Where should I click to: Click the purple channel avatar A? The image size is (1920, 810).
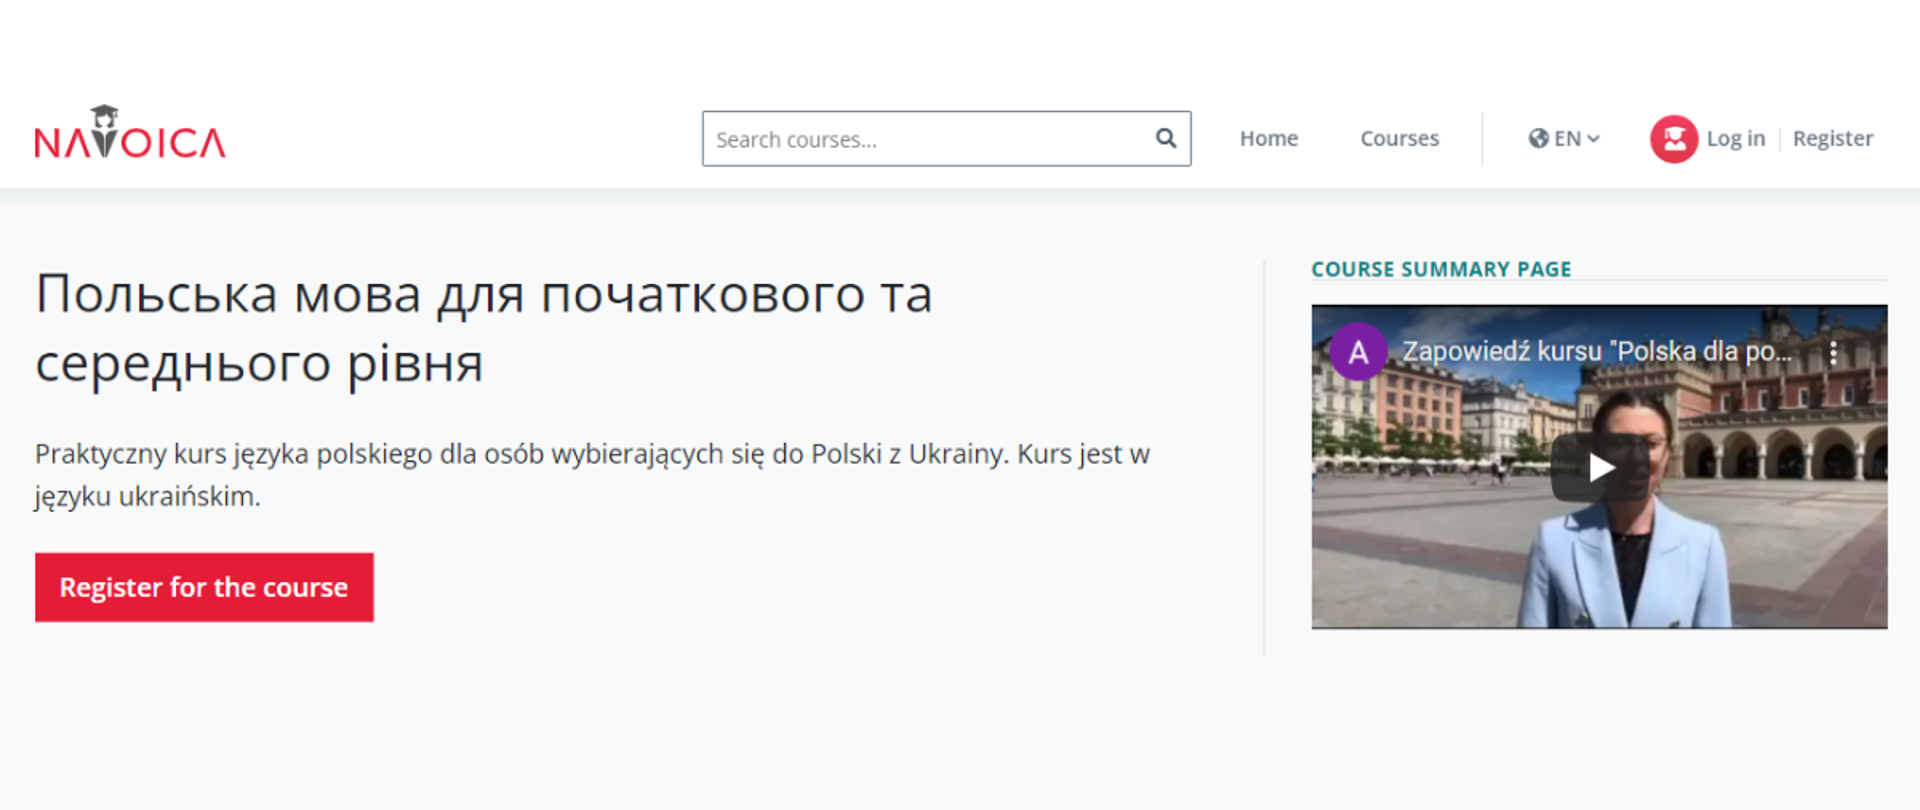pos(1358,352)
